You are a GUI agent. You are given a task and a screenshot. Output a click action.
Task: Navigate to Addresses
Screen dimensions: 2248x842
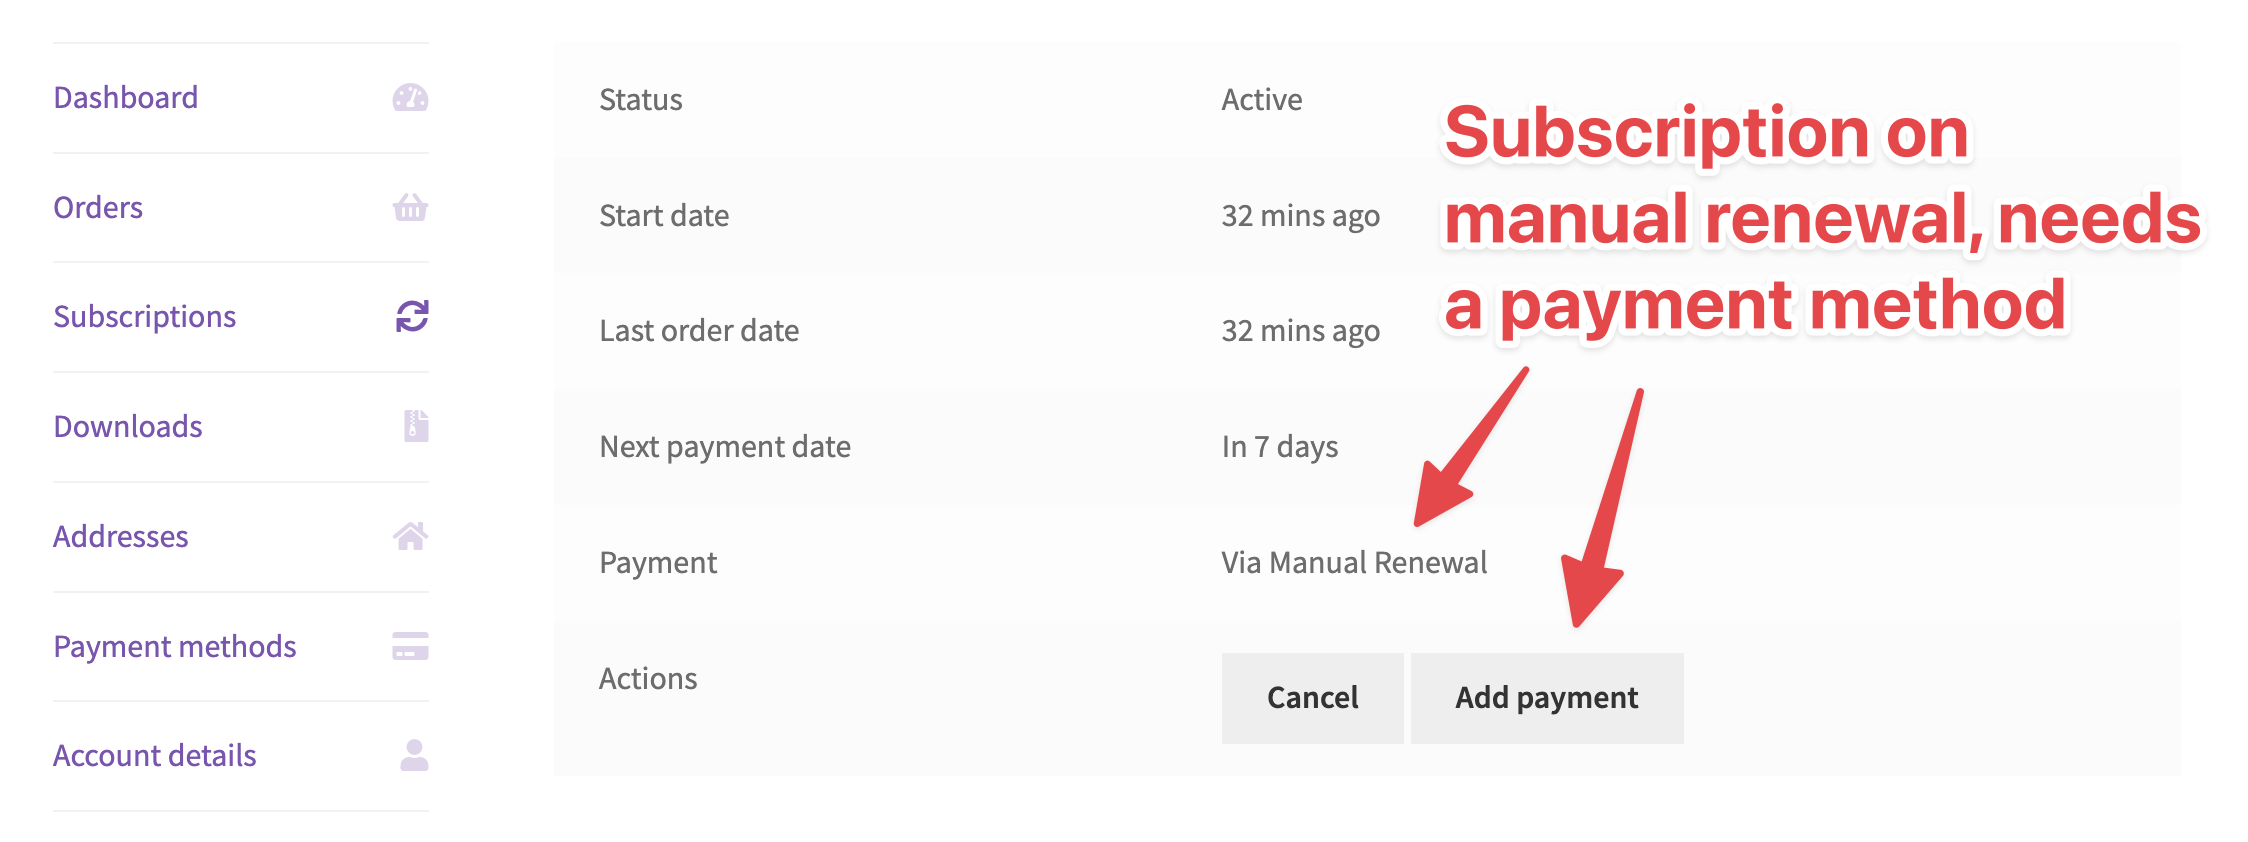tap(121, 537)
